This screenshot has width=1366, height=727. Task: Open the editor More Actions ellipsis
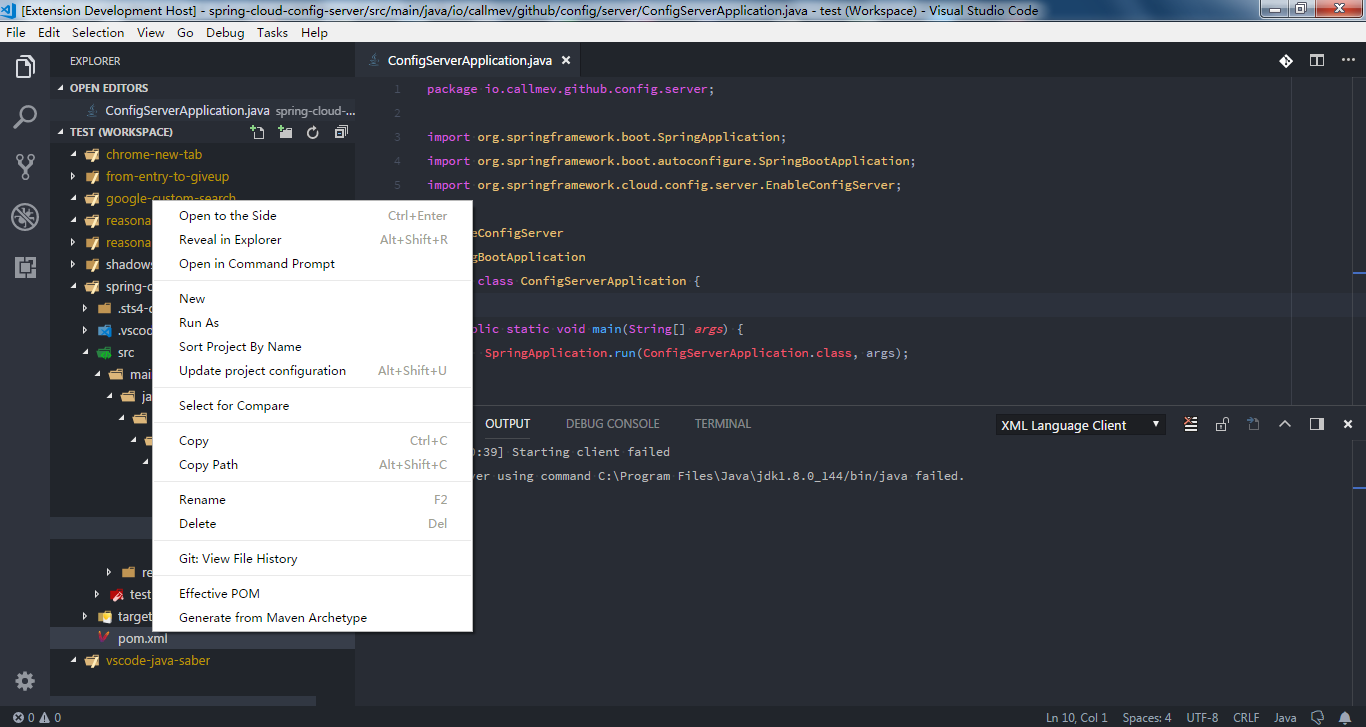coord(1347,61)
